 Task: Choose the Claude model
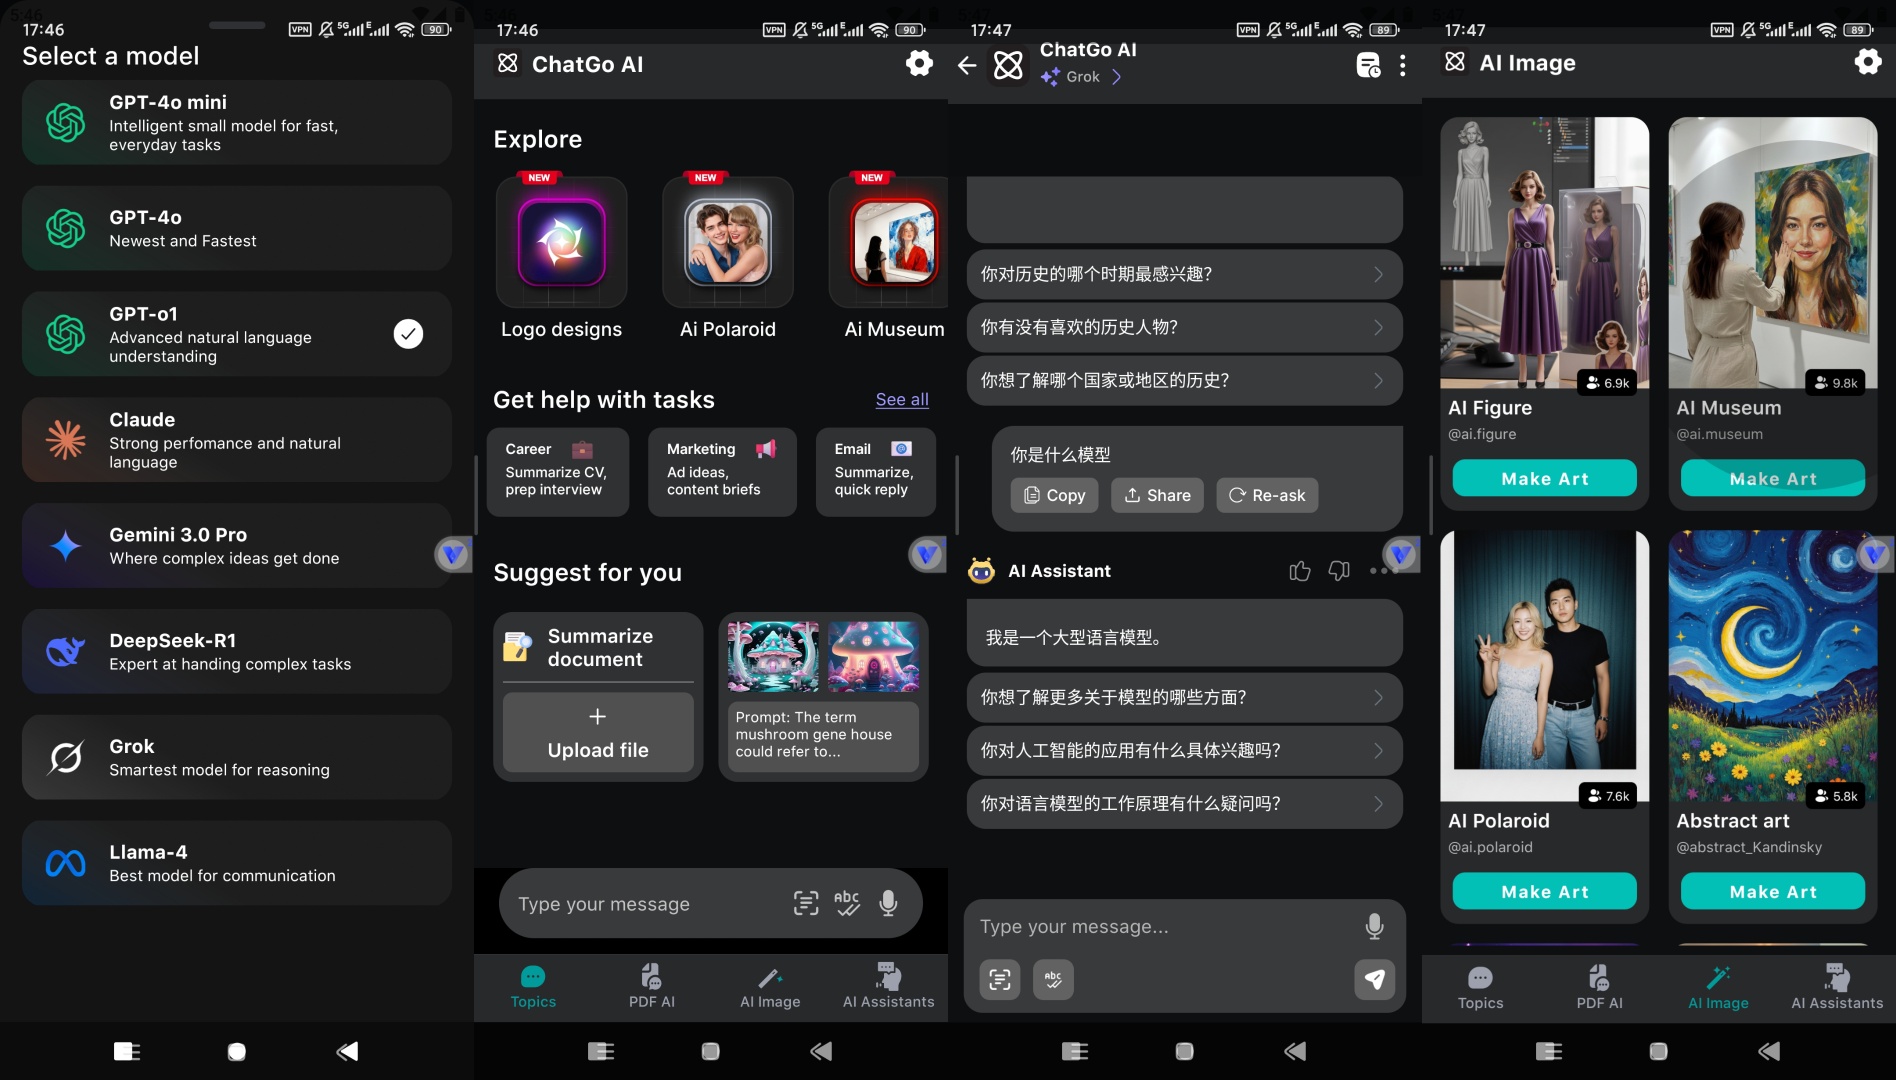237,440
